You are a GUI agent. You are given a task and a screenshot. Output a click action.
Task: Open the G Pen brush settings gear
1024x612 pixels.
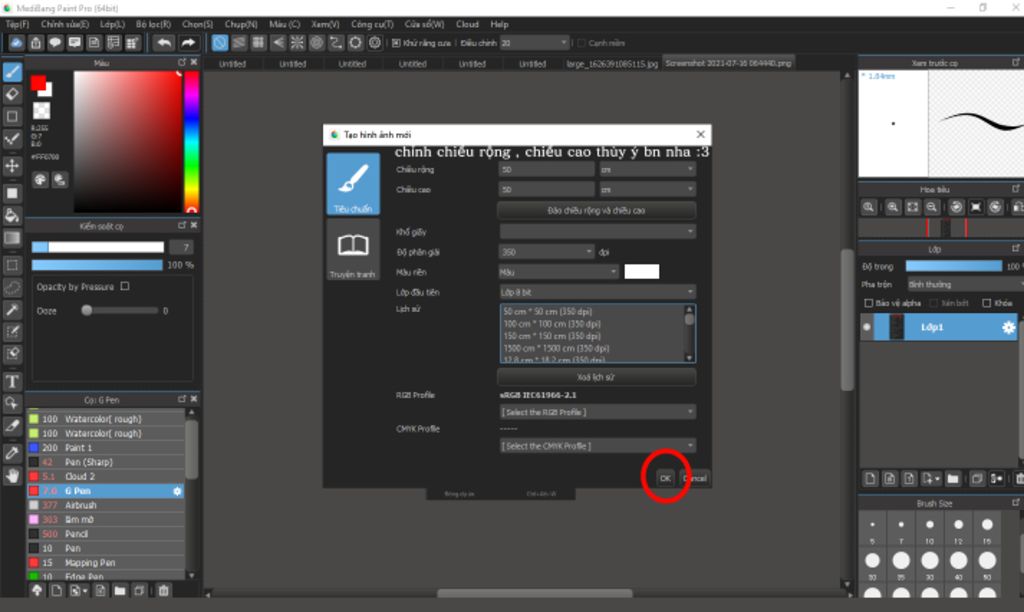click(x=177, y=491)
